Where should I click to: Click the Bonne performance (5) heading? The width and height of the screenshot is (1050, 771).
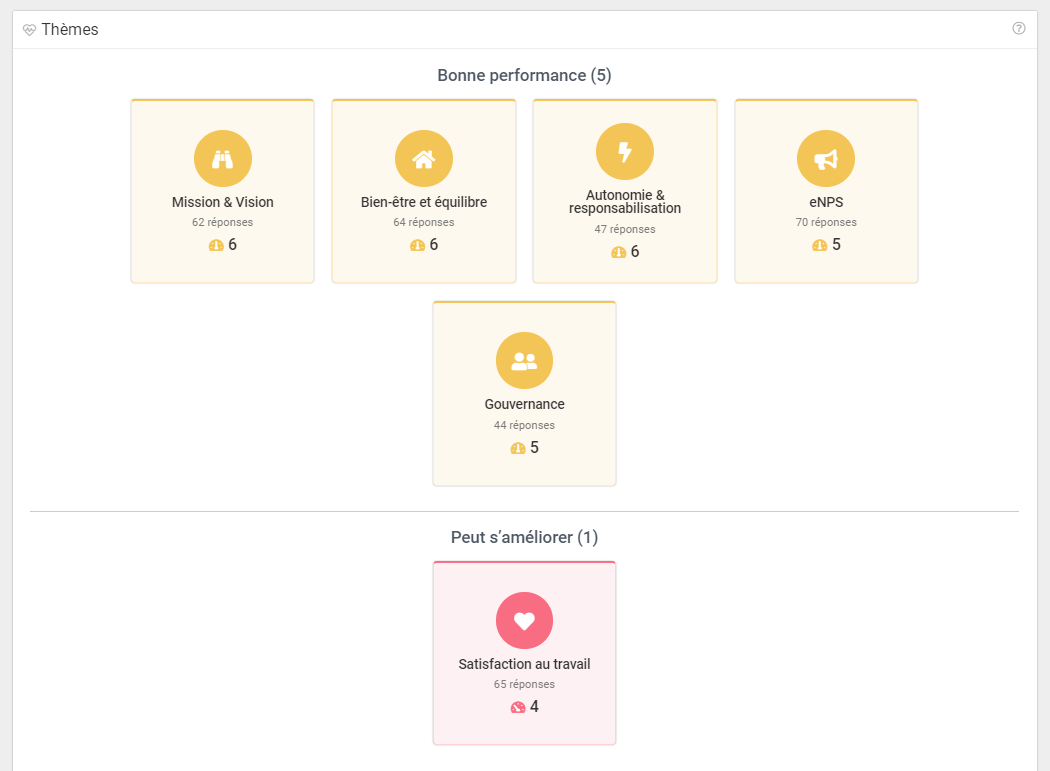(x=524, y=75)
